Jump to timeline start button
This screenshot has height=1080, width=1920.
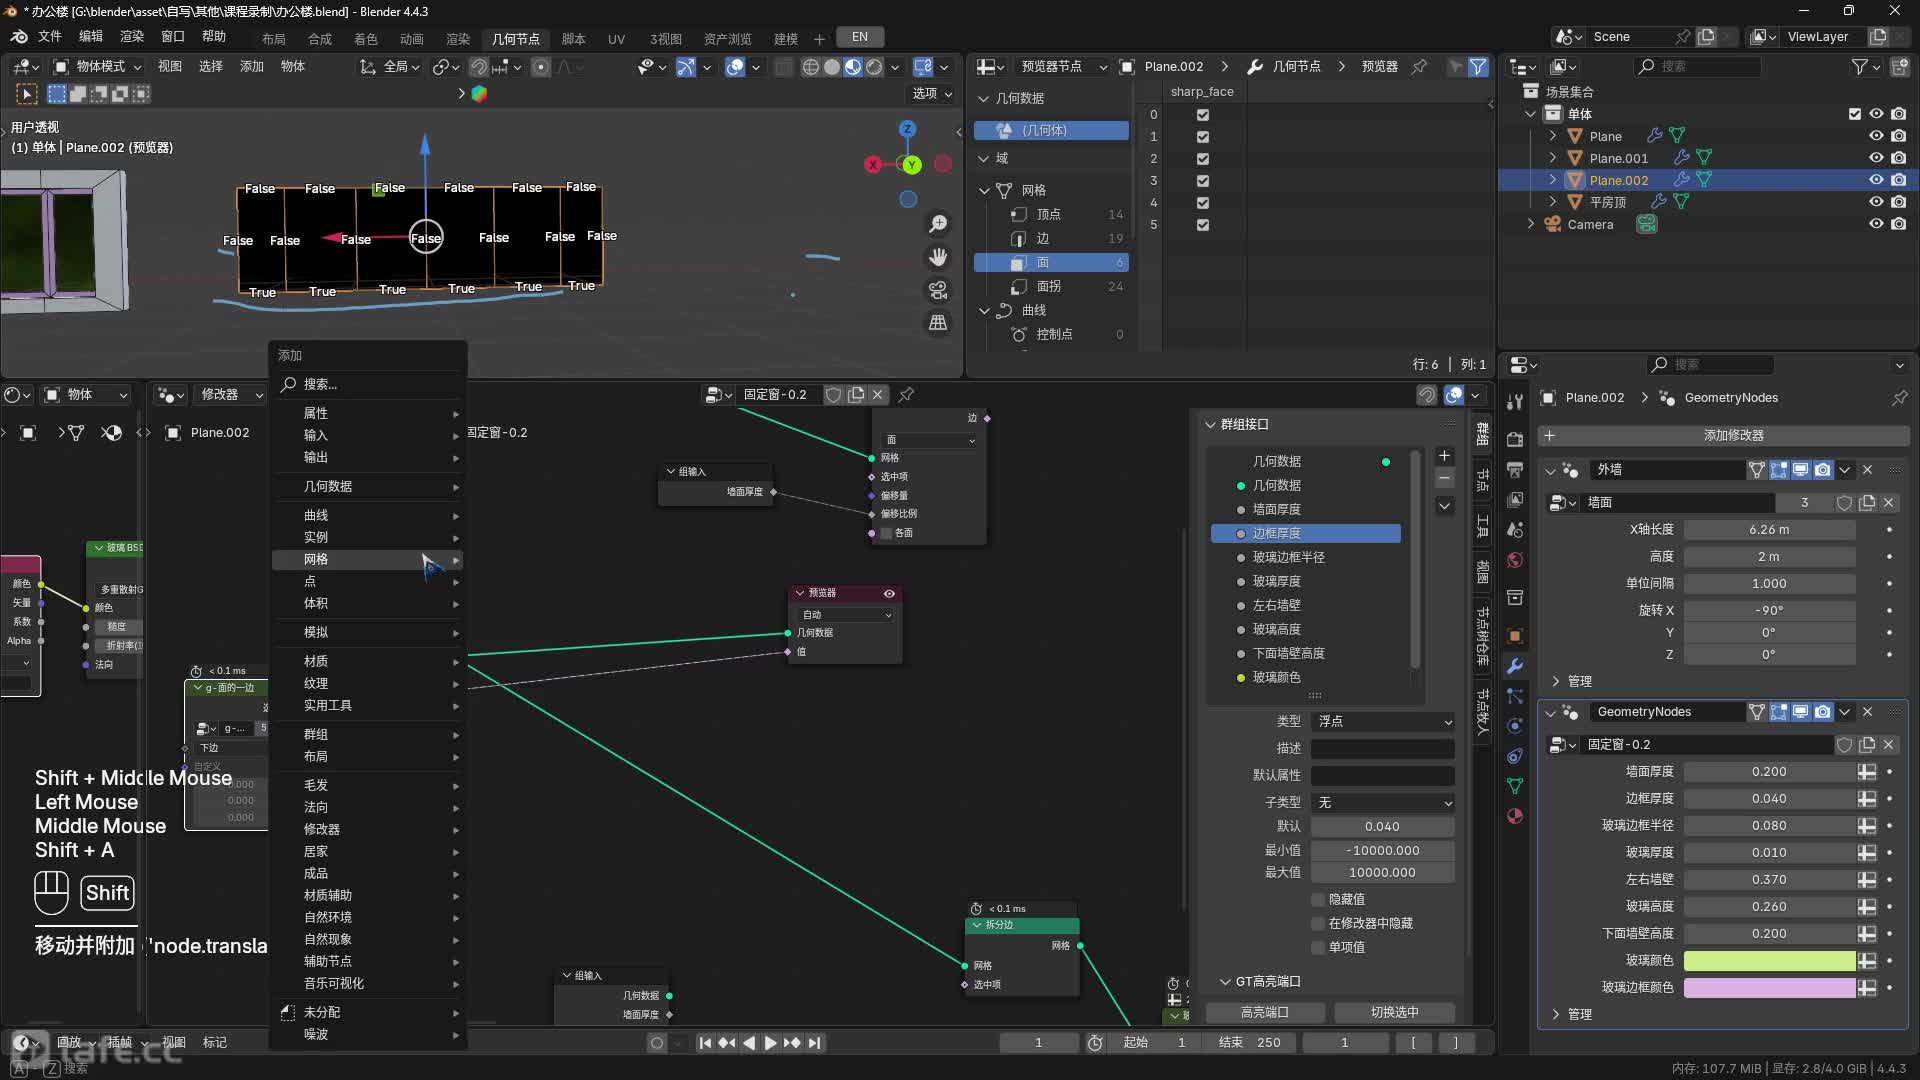coord(705,1043)
